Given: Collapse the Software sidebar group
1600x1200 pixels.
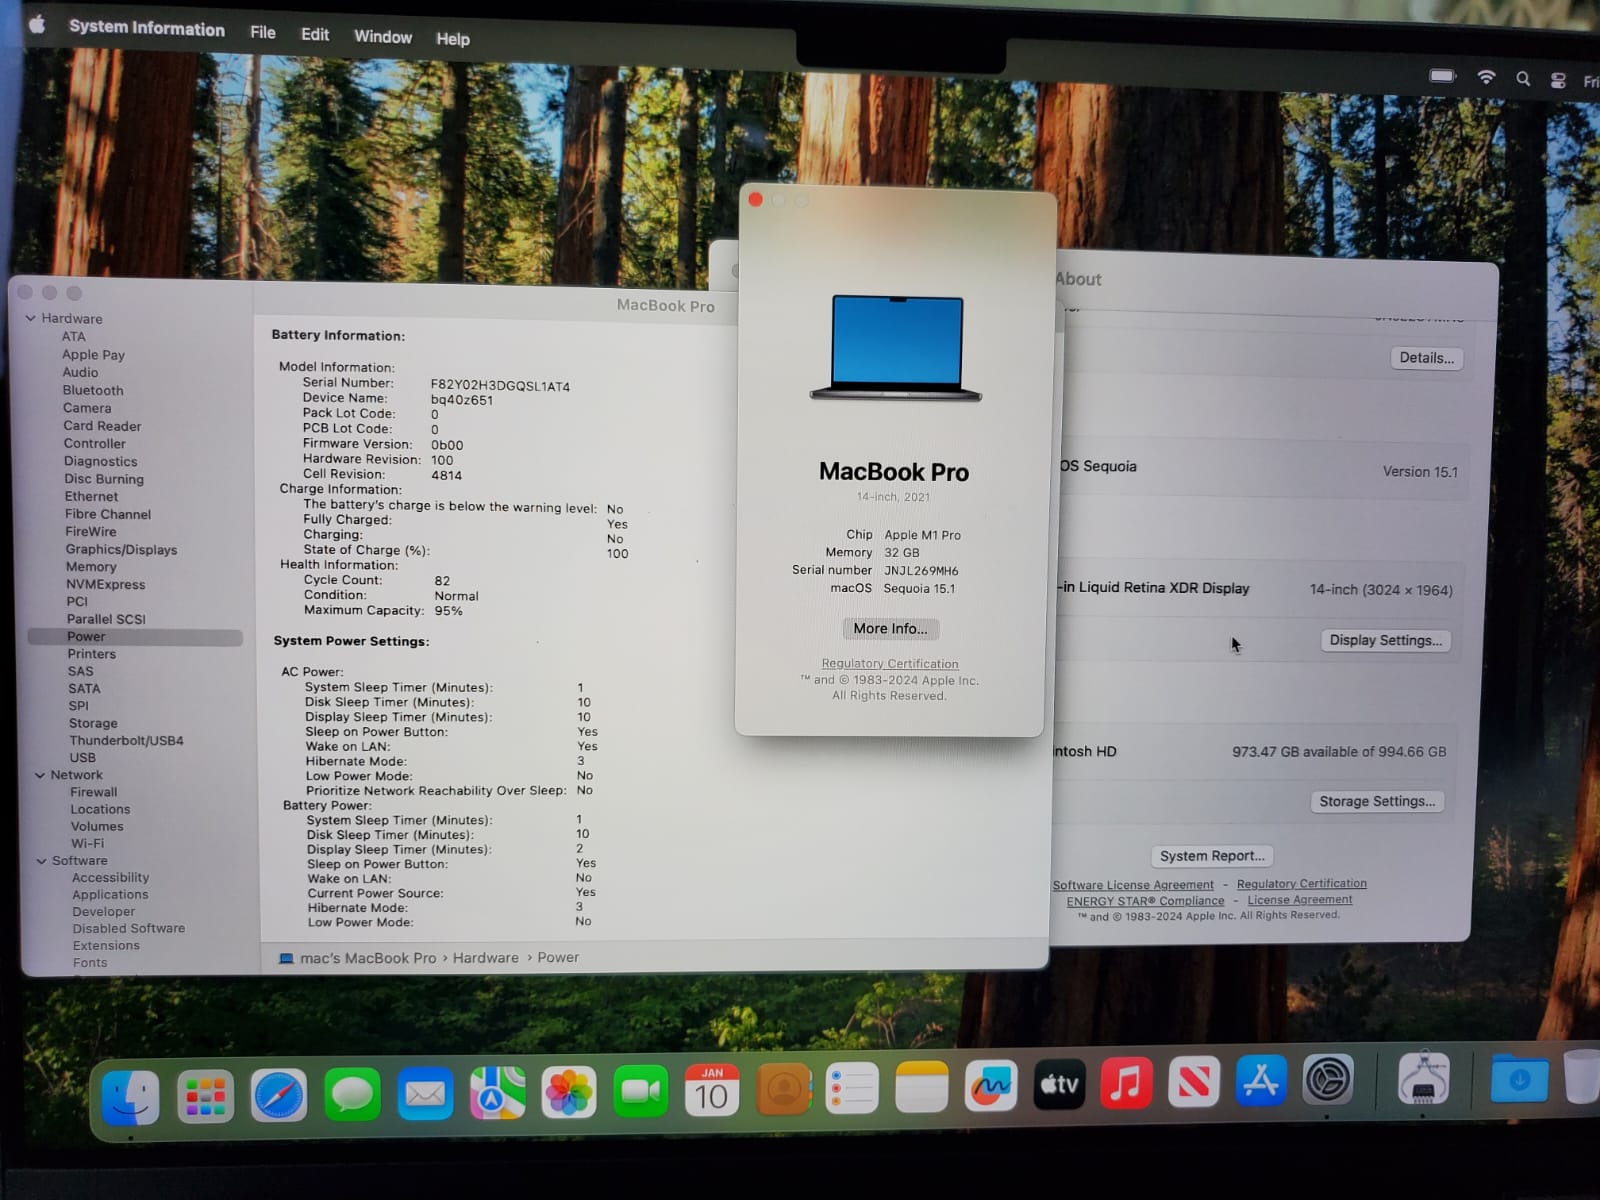Looking at the screenshot, I should [42, 861].
